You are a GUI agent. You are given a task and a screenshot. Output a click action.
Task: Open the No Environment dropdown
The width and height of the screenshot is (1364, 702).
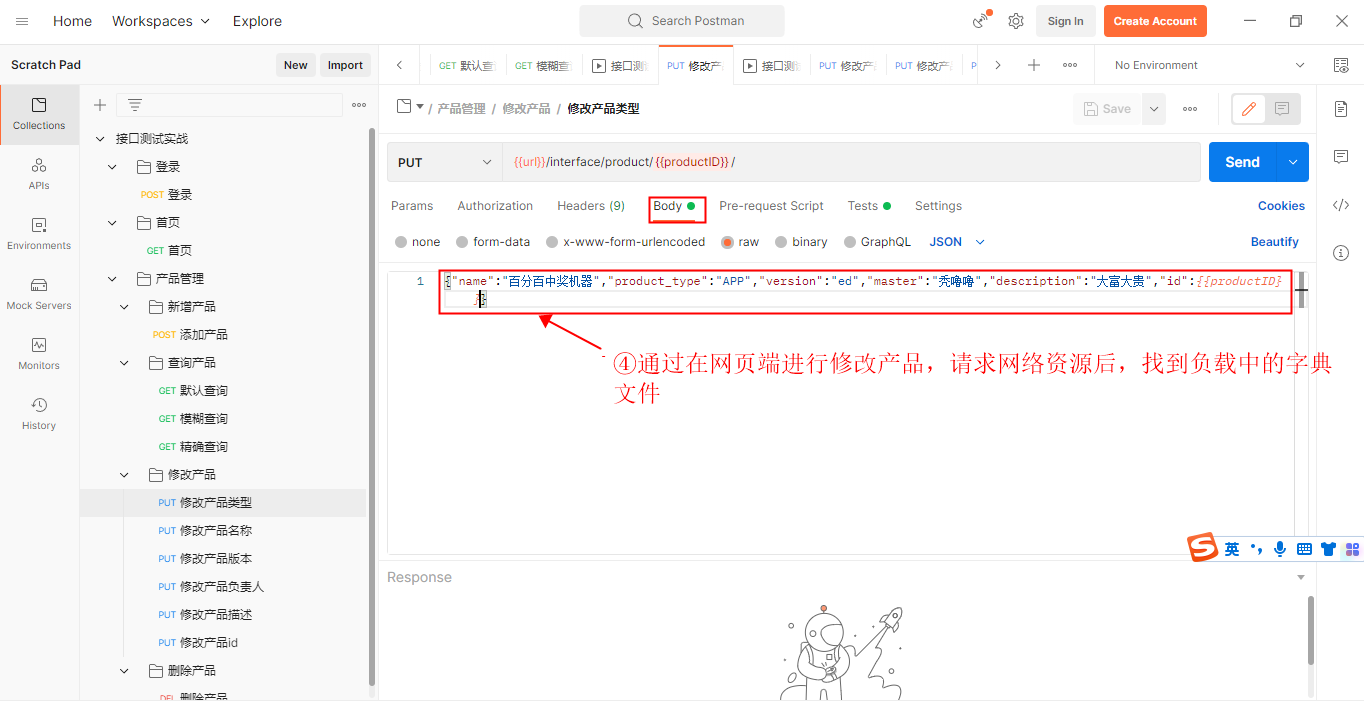click(x=1209, y=65)
